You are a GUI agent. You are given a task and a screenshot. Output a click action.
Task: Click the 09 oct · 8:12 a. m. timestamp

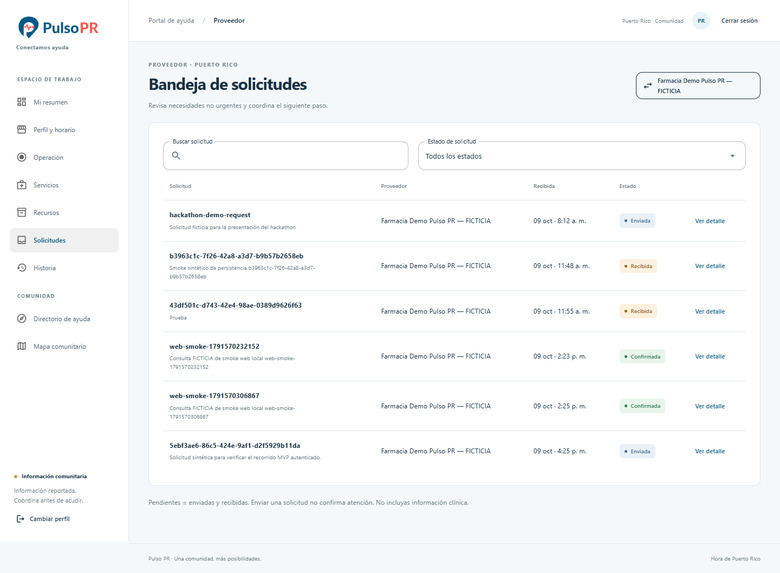click(560, 221)
